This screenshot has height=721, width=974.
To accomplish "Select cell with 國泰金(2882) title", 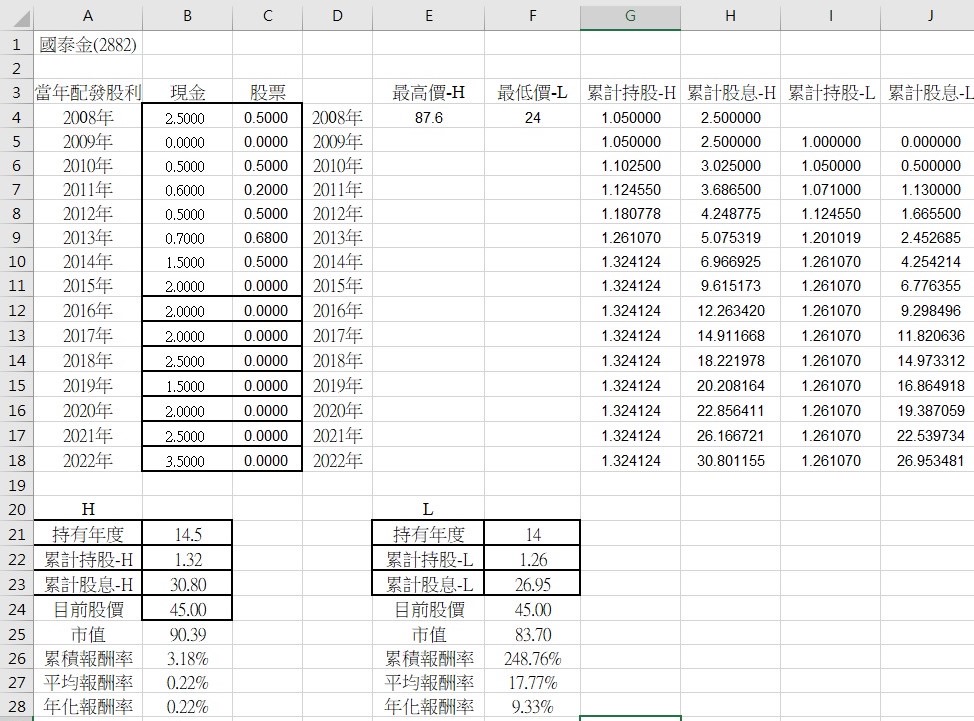I will [88, 45].
